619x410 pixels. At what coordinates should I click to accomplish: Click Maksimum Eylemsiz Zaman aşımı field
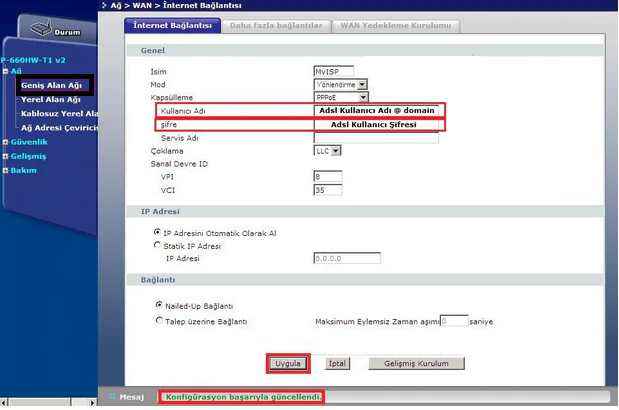tap(454, 321)
